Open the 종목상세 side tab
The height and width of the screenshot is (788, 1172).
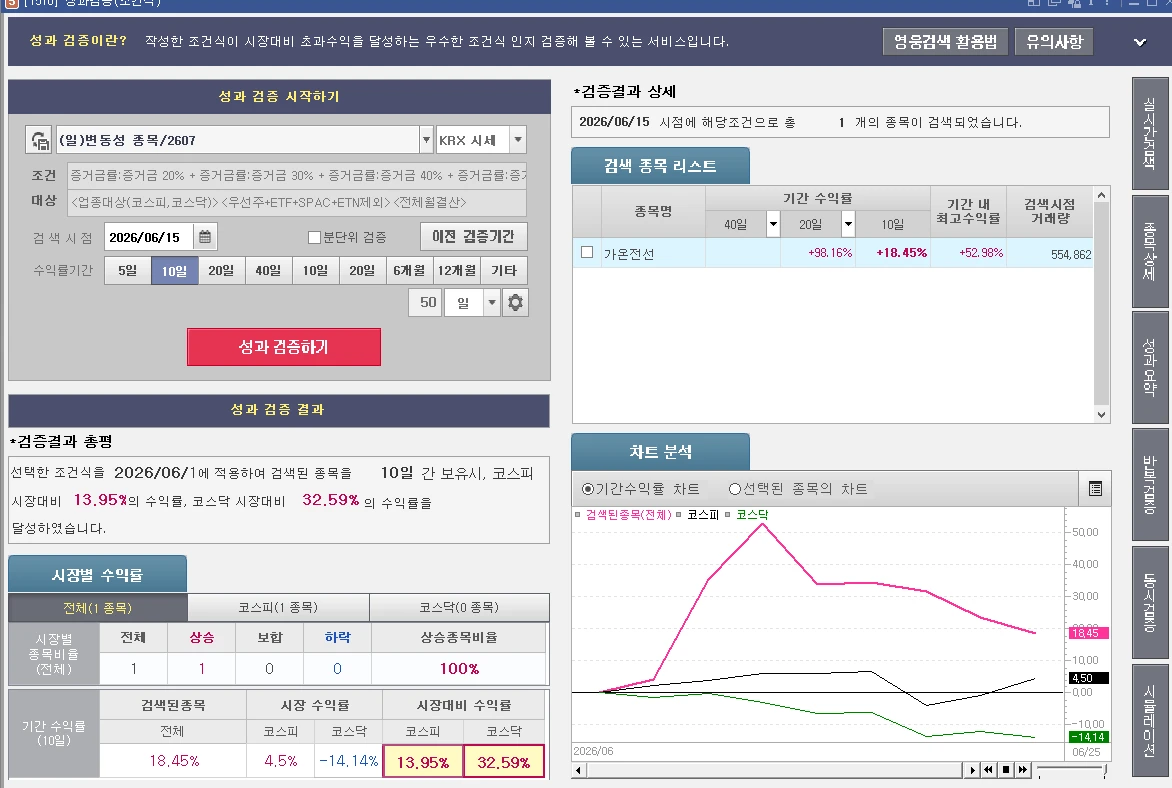click(1150, 251)
